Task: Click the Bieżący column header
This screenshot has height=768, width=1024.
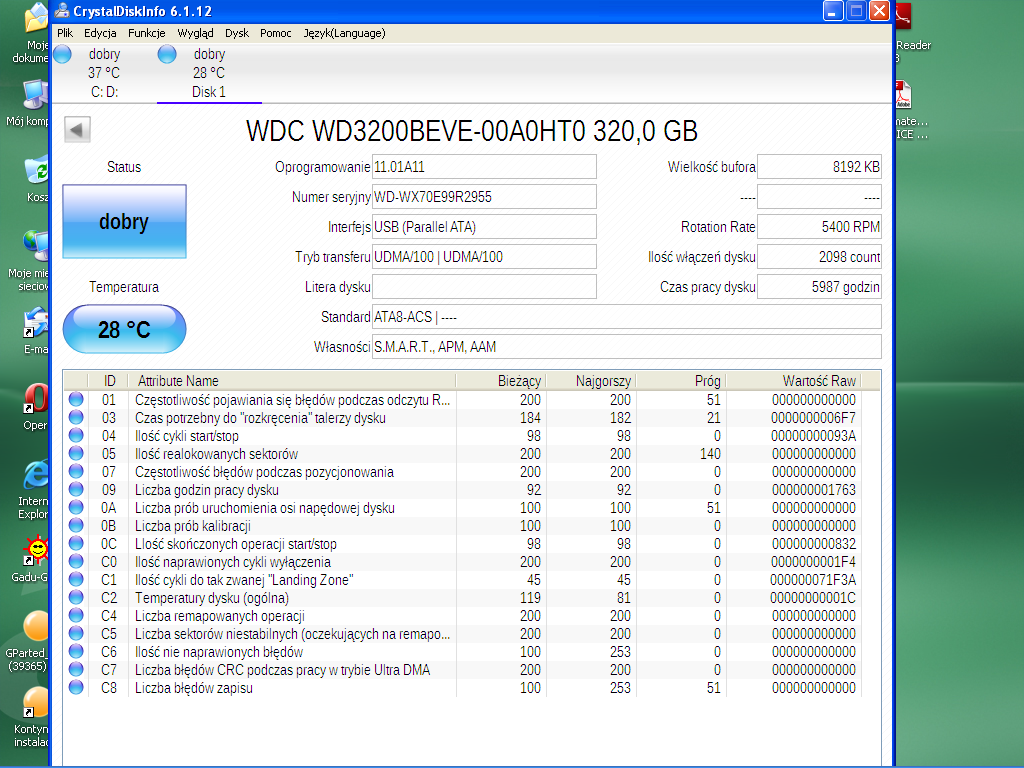Action: click(x=501, y=381)
